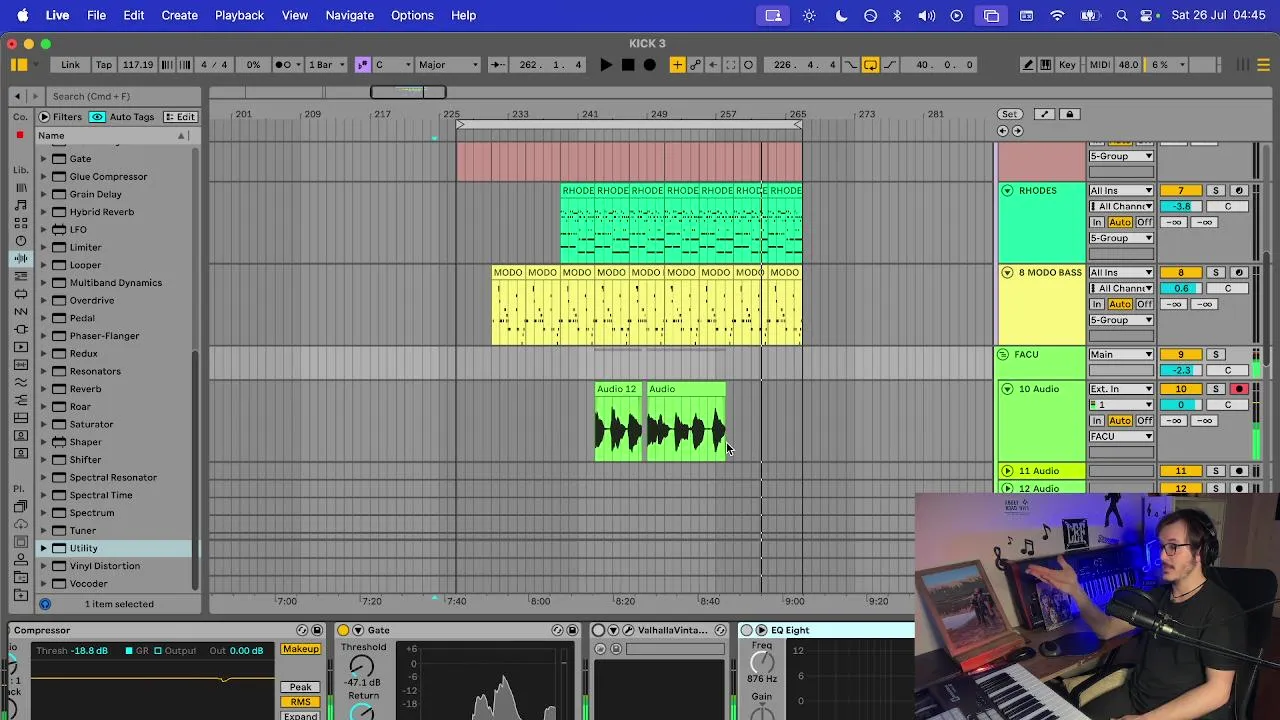This screenshot has width=1280, height=720.
Task: Open the Navigate menu
Action: (349, 15)
